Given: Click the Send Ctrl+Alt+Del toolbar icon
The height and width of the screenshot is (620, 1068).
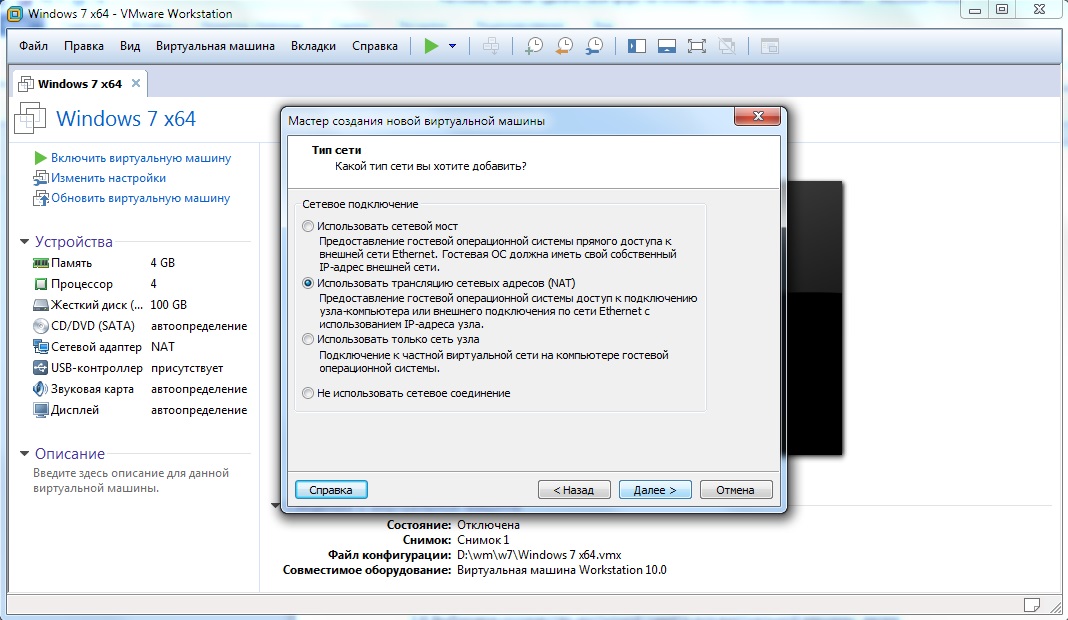Looking at the screenshot, I should tap(491, 46).
